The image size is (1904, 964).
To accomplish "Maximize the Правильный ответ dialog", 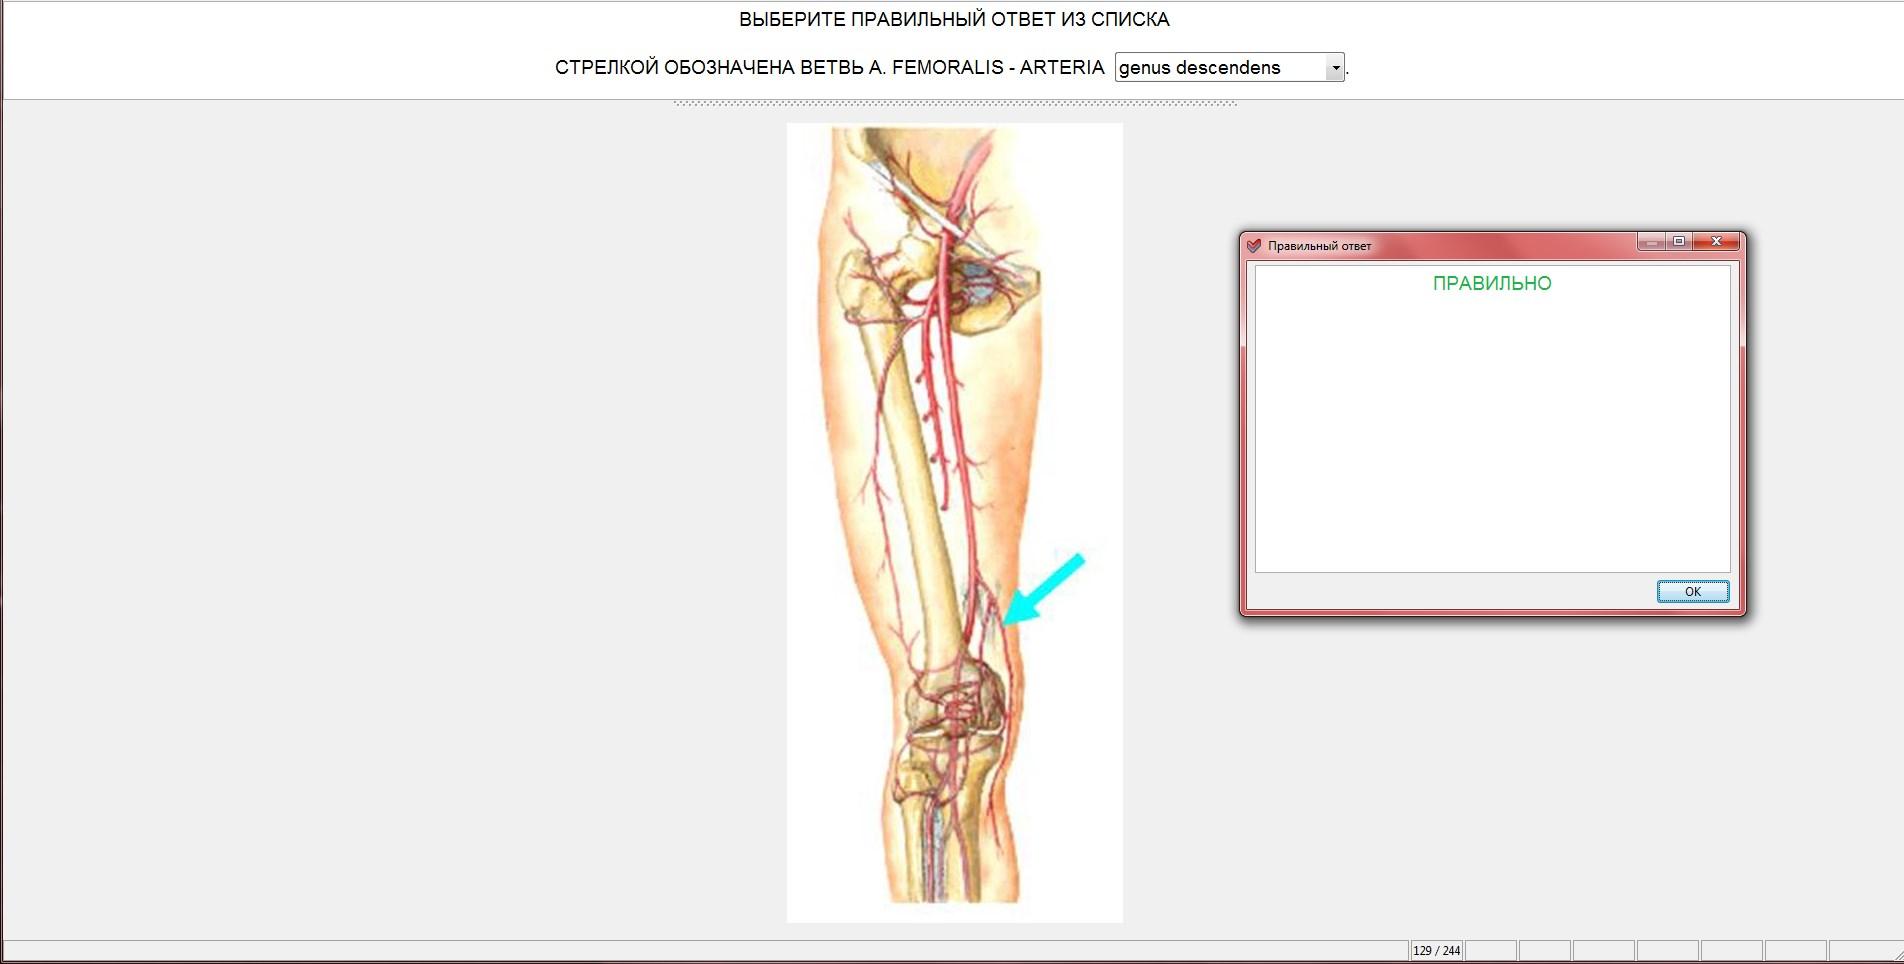I will click(x=1680, y=242).
